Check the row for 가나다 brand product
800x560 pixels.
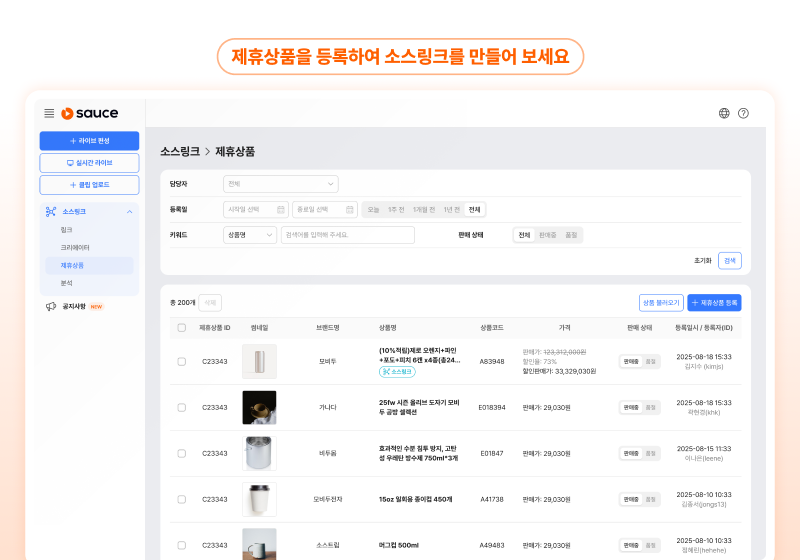coord(182,408)
